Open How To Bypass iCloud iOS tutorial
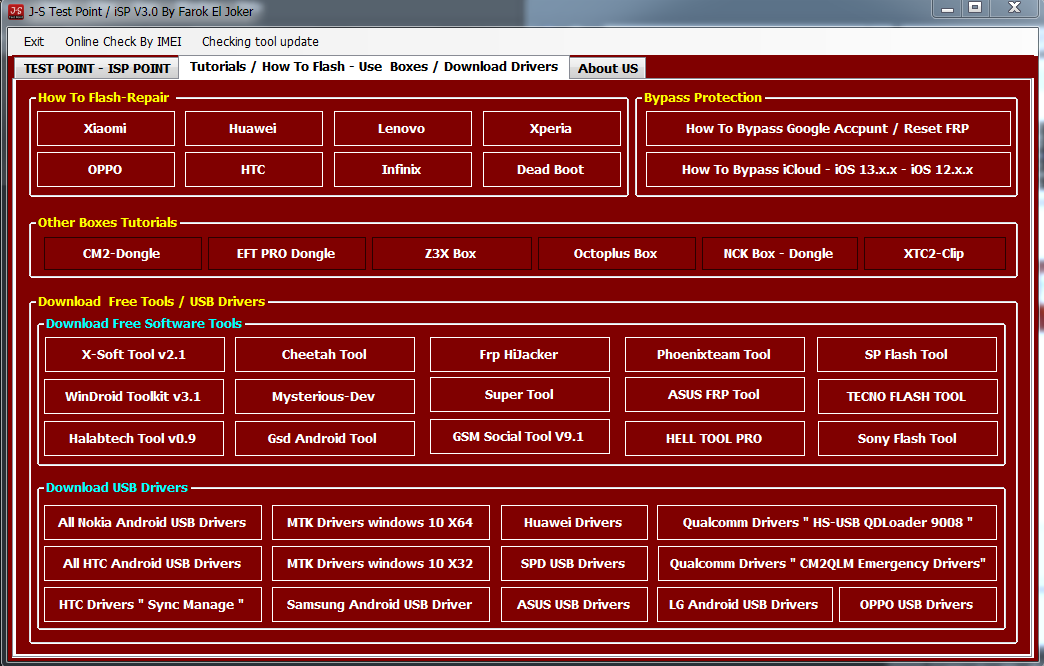This screenshot has width=1044, height=666. click(x=828, y=170)
